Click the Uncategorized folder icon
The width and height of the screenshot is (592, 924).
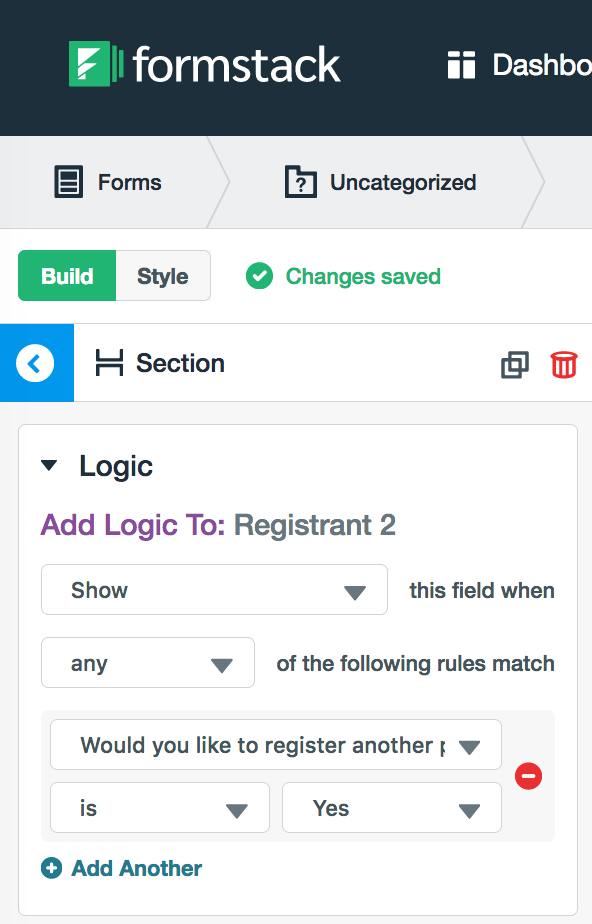[300, 182]
